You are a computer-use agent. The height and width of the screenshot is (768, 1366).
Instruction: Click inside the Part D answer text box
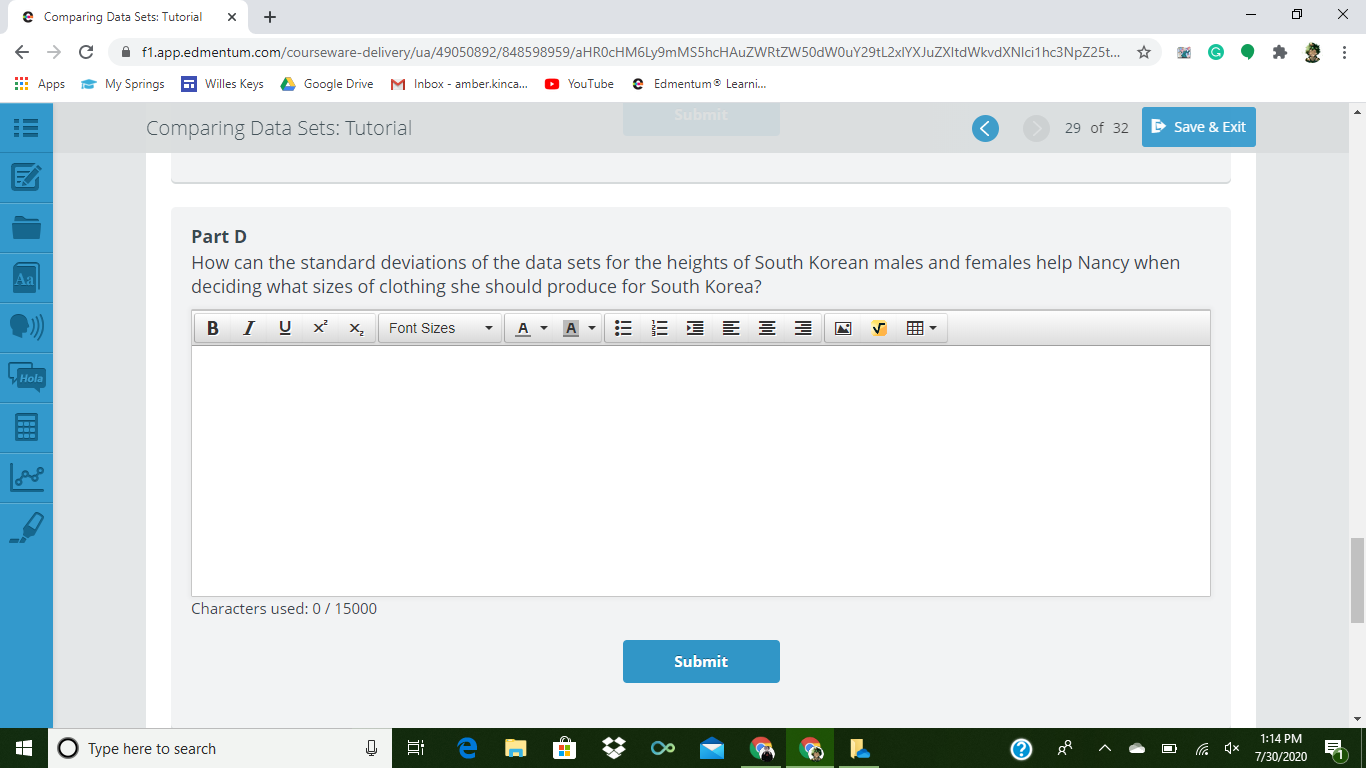[x=701, y=471]
